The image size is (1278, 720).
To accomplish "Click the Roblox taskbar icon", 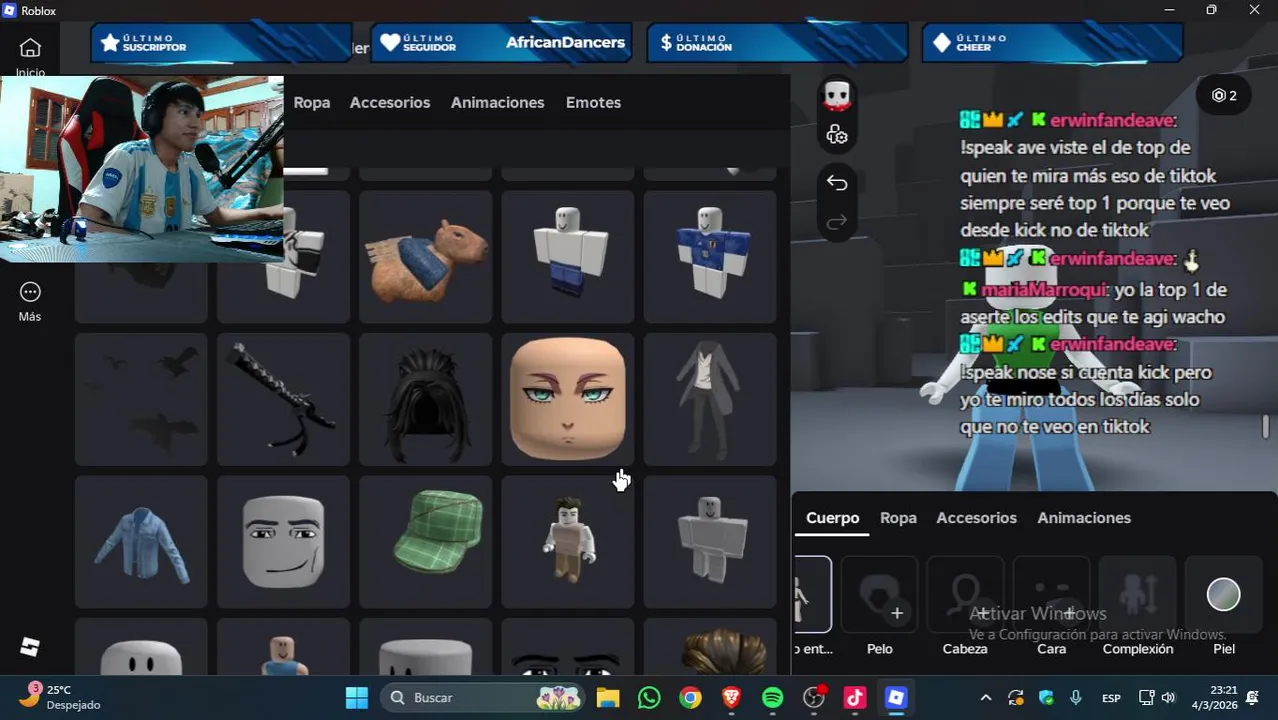I will tap(897, 698).
